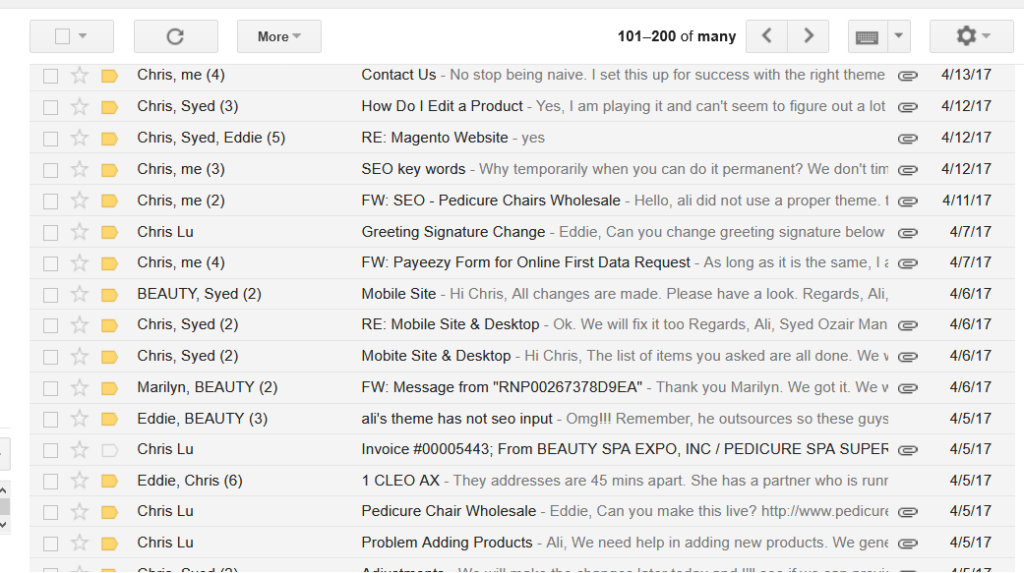Viewport: 1024px width, 573px height.
Task: Click the keyboard input tools icon
Action: tap(867, 37)
